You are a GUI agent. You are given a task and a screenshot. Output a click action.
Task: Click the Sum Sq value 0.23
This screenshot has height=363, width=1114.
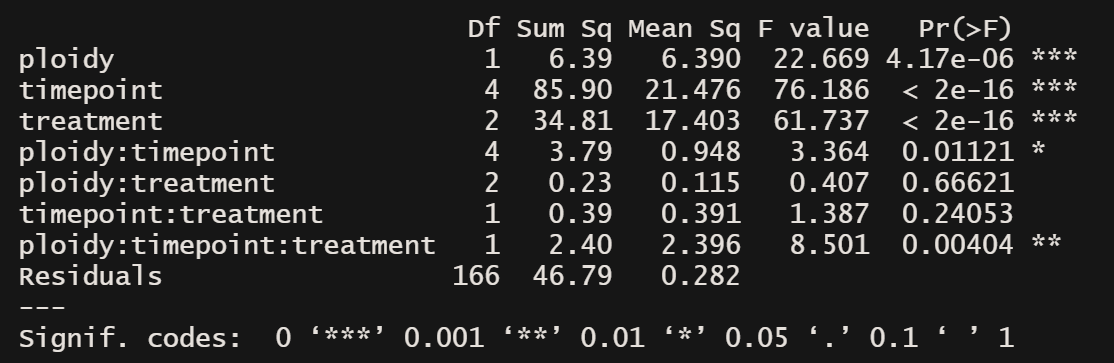tap(580, 184)
